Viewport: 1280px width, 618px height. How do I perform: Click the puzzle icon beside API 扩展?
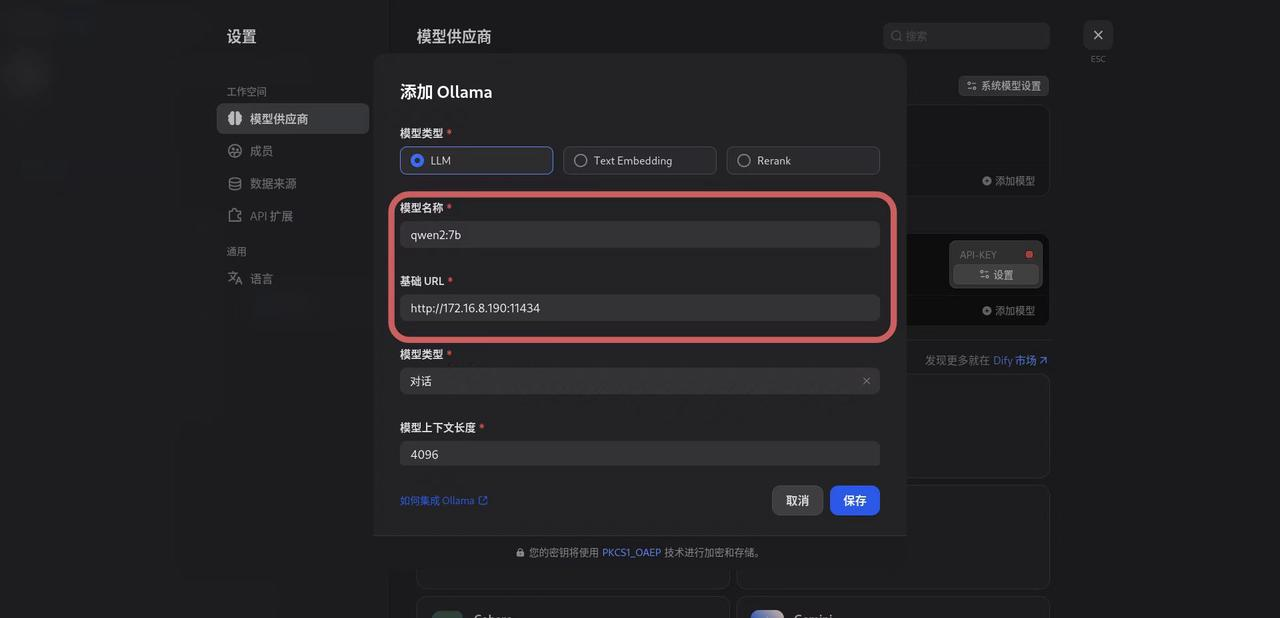235,216
